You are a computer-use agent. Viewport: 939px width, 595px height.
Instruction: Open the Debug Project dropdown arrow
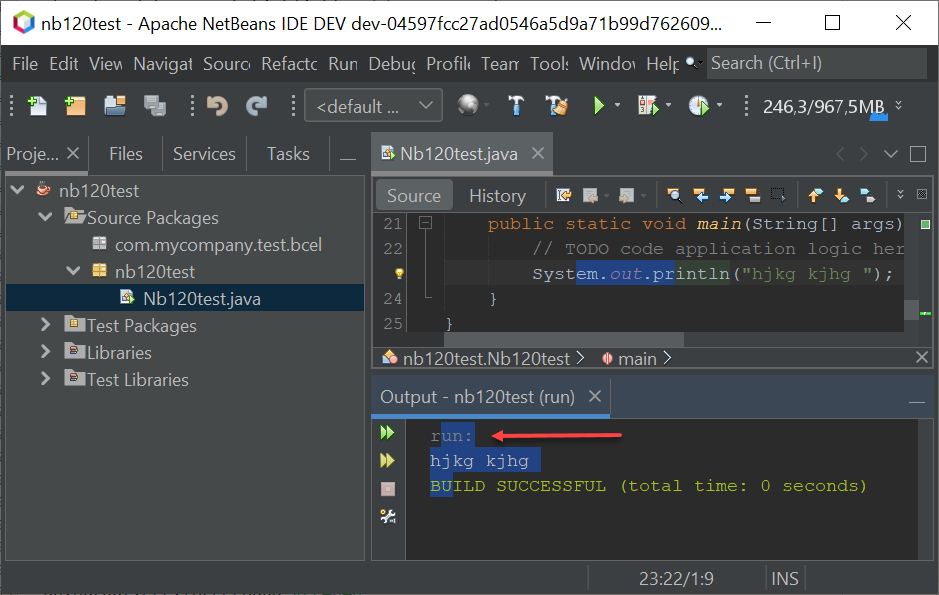pos(668,106)
